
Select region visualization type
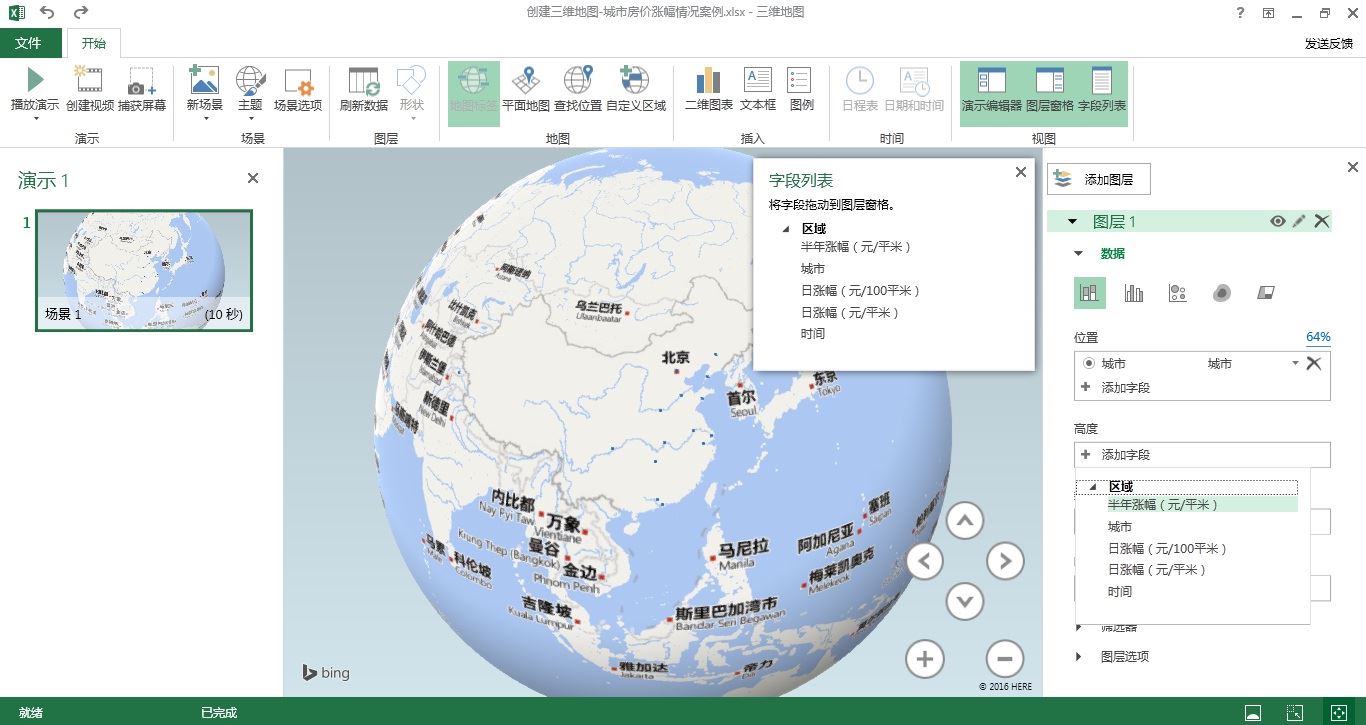pyautogui.click(x=1266, y=293)
